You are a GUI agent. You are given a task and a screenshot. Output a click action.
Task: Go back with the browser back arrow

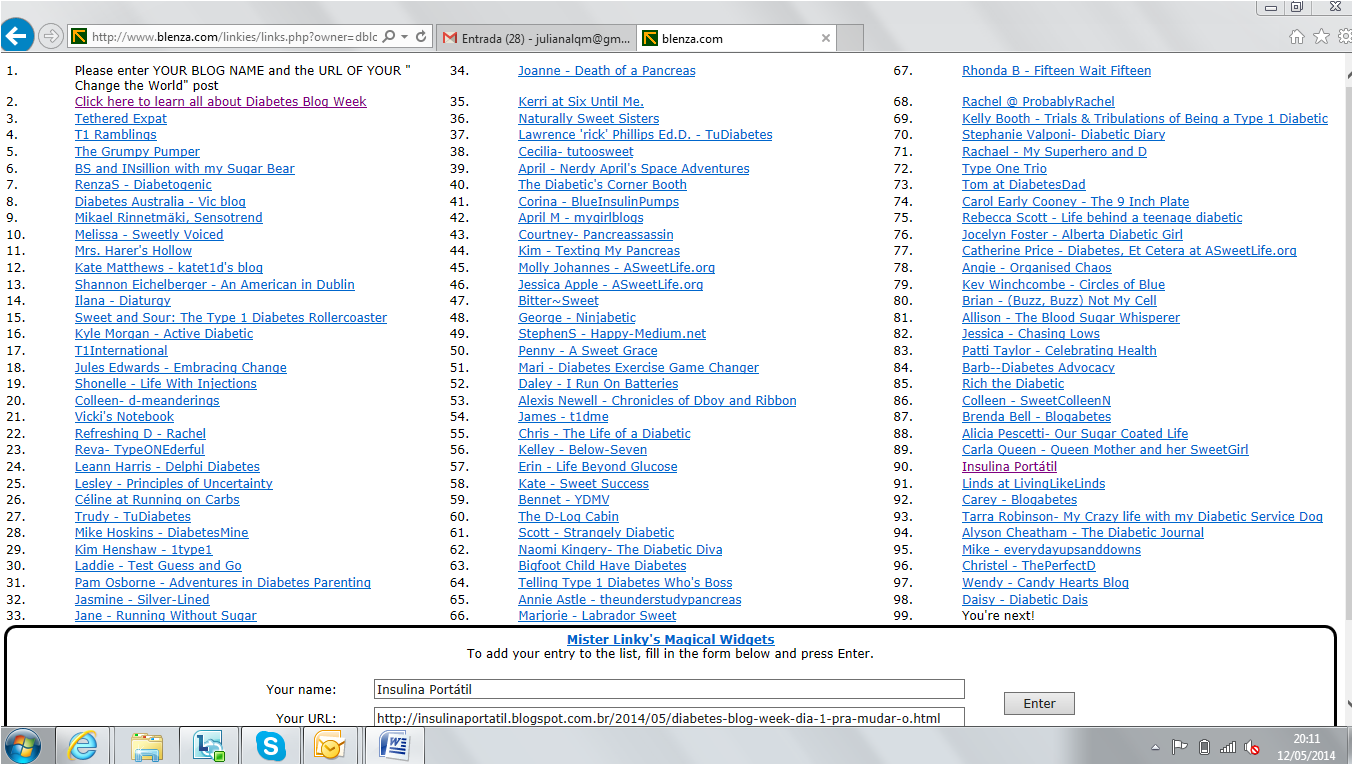(17, 37)
